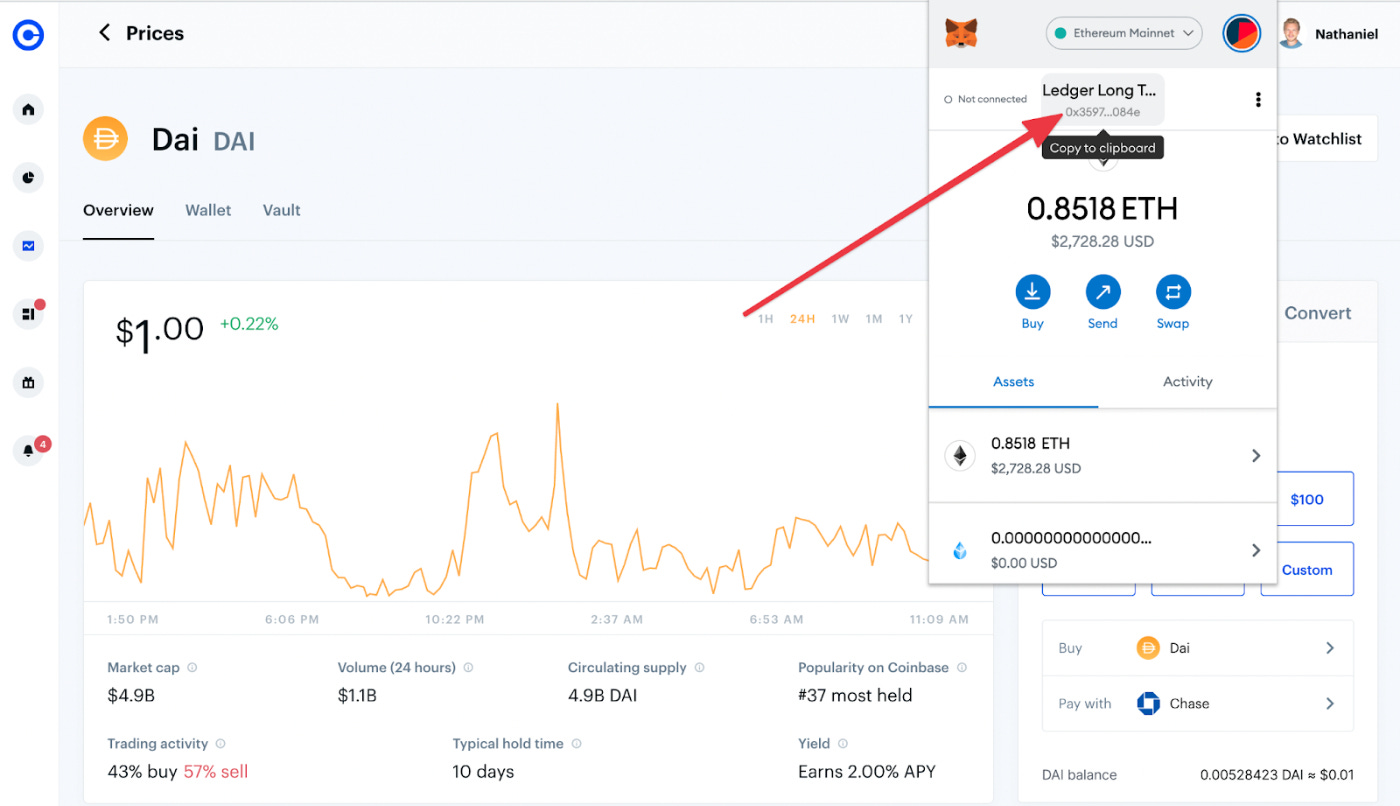Viewport: 1400px width, 806px height.
Task: Select the 1Y chart range
Action: click(x=905, y=319)
